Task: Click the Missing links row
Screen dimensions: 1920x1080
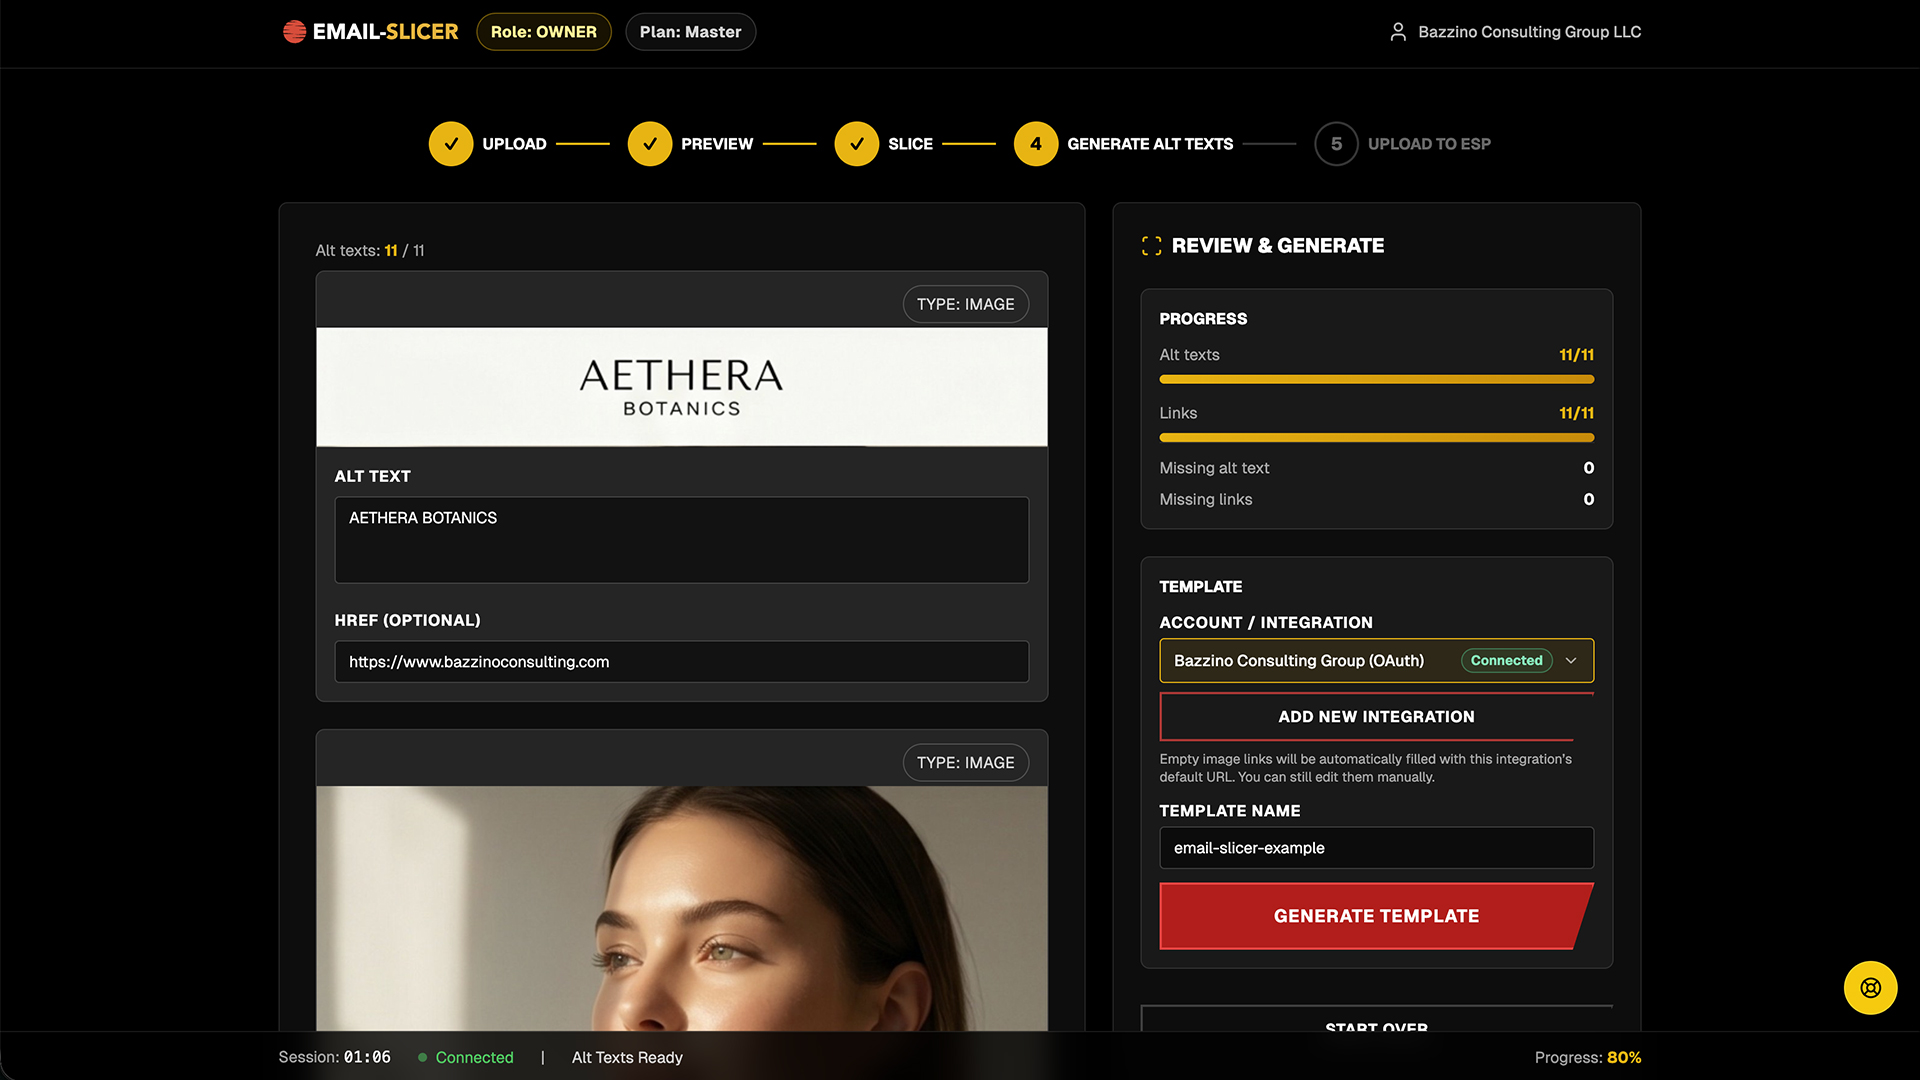Action: pyautogui.click(x=1376, y=499)
